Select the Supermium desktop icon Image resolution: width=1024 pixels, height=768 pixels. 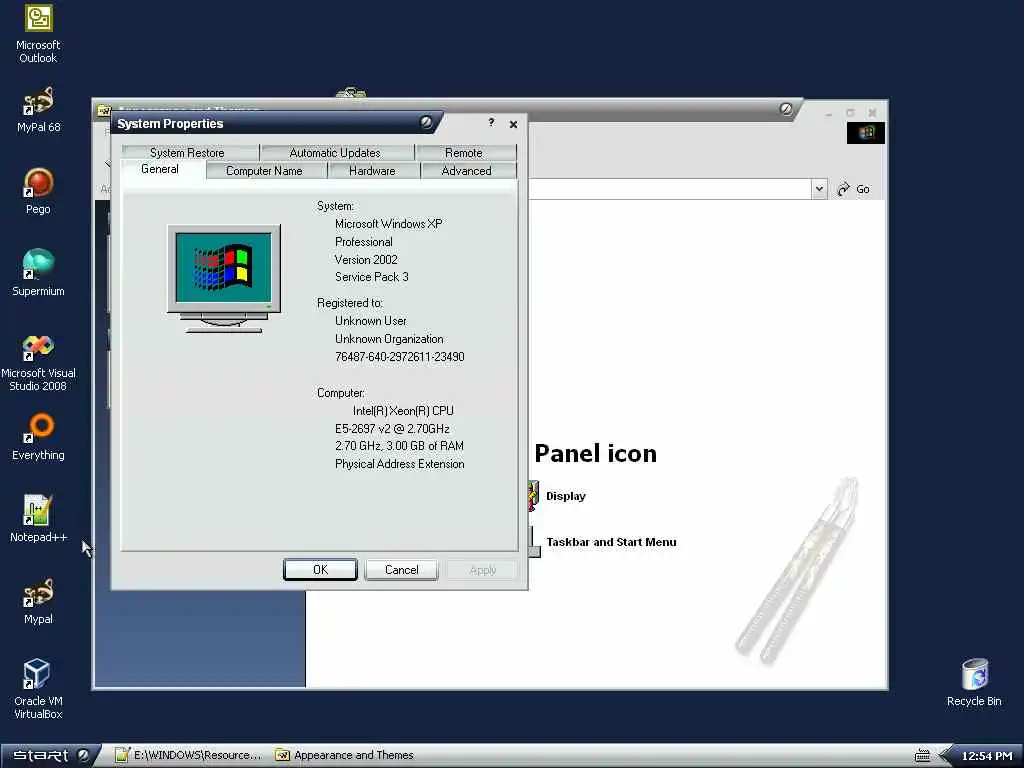[38, 273]
